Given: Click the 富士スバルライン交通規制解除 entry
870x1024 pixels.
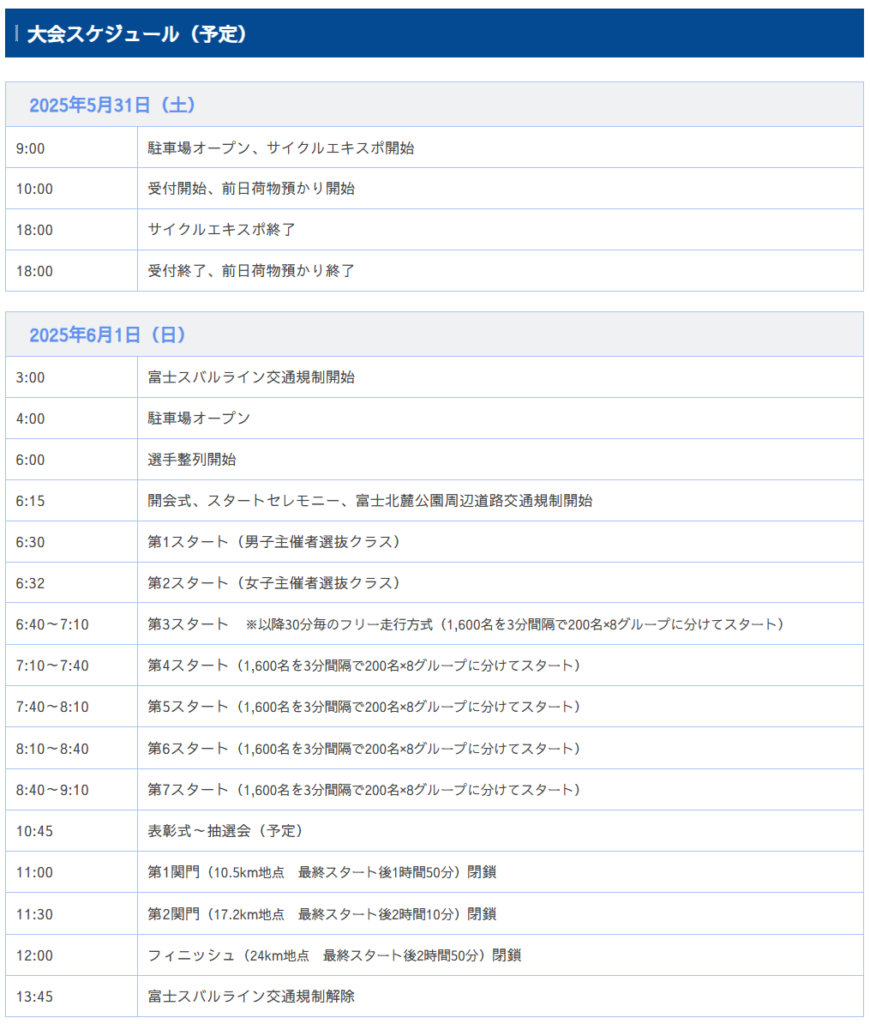Looking at the screenshot, I should [x=251, y=996].
